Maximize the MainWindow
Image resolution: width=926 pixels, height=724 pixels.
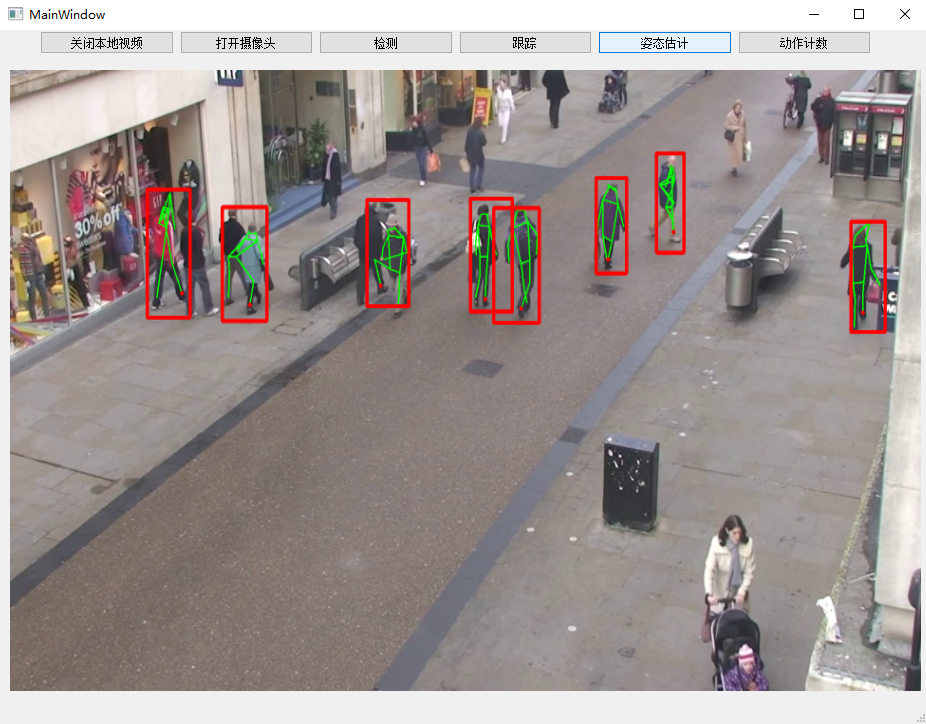[858, 14]
